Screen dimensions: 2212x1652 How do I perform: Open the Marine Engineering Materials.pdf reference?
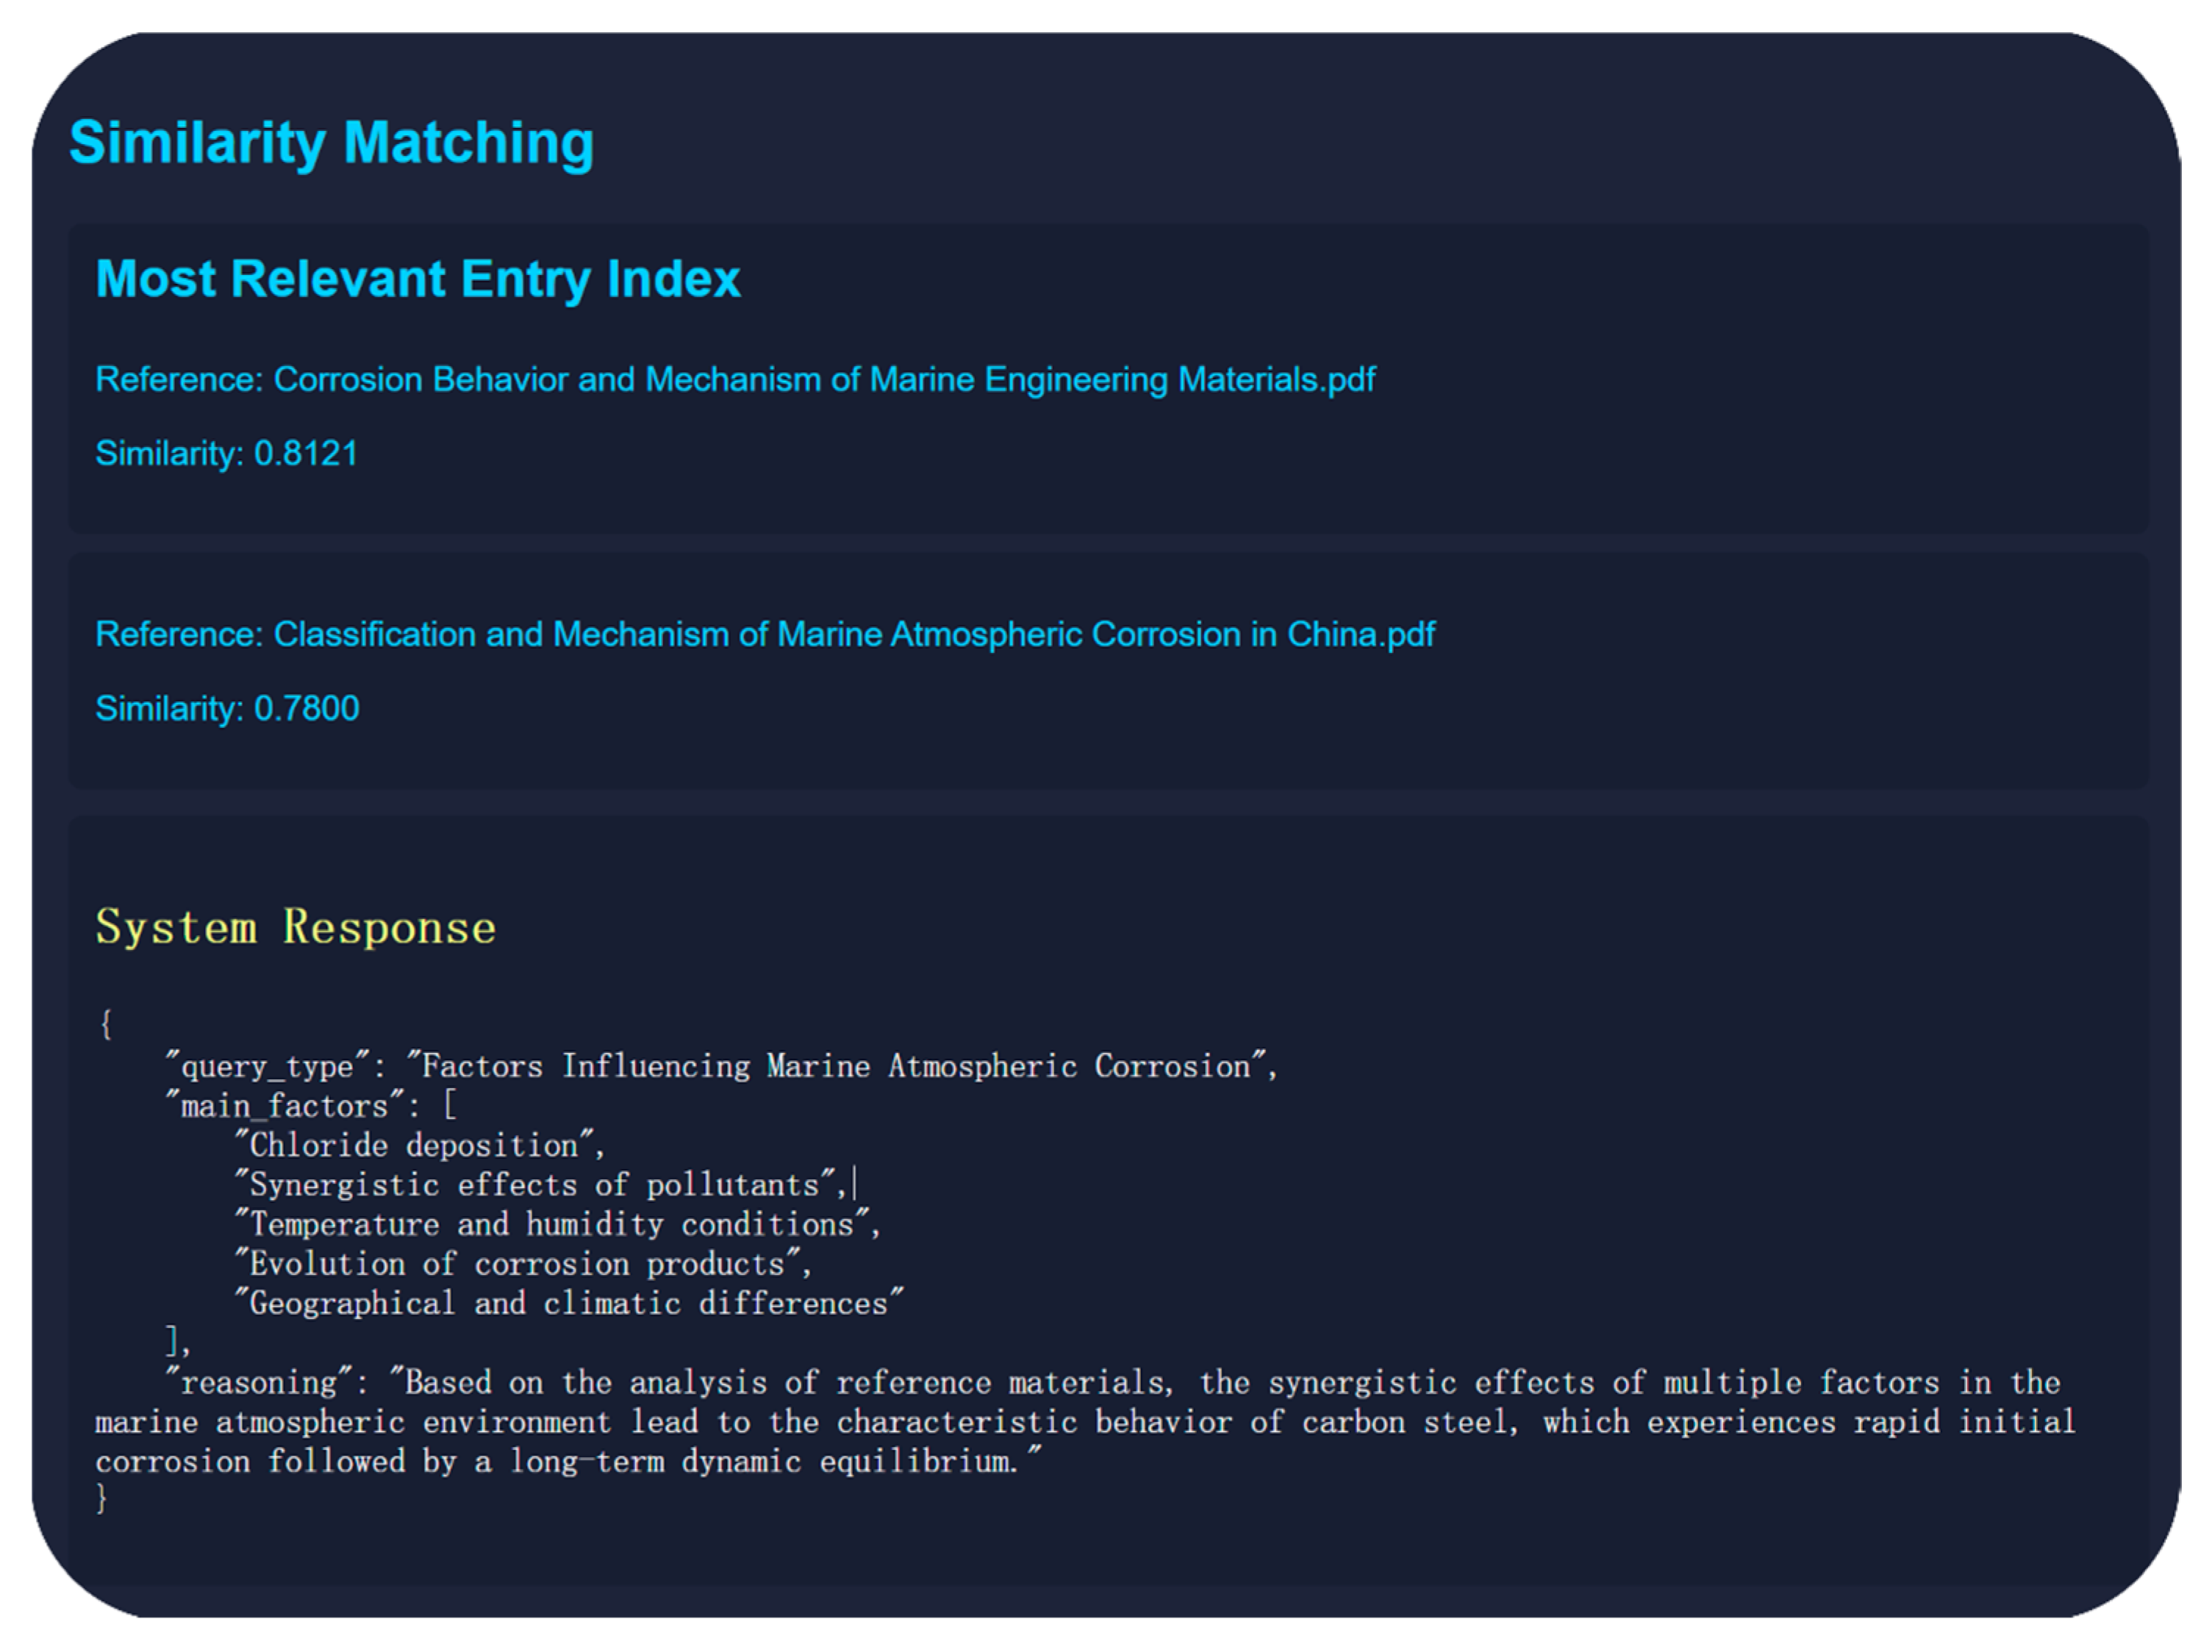(x=734, y=379)
